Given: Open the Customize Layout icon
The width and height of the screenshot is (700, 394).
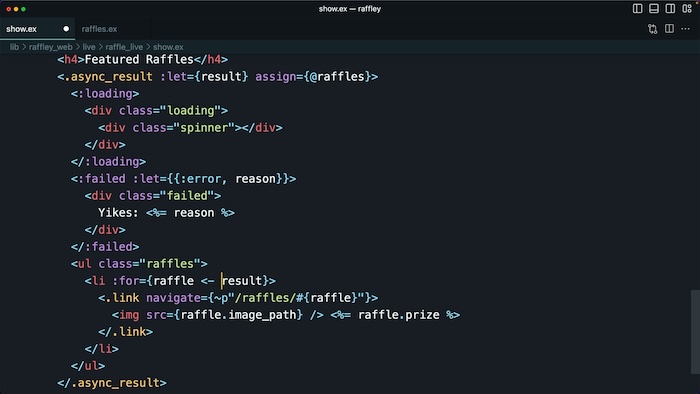Looking at the screenshot, I should 687,8.
